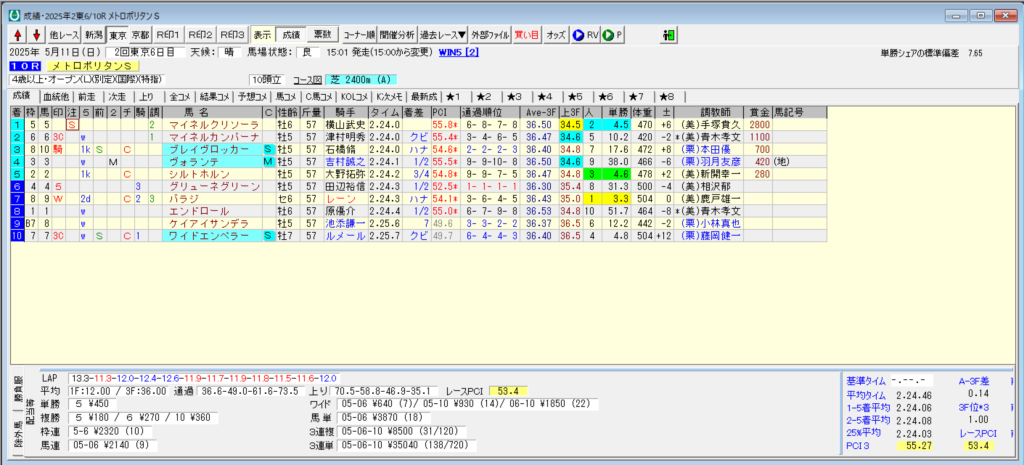Expand the 過去レース▼ past races dropdown
Screen dimensions: 1024x465
click(x=443, y=35)
